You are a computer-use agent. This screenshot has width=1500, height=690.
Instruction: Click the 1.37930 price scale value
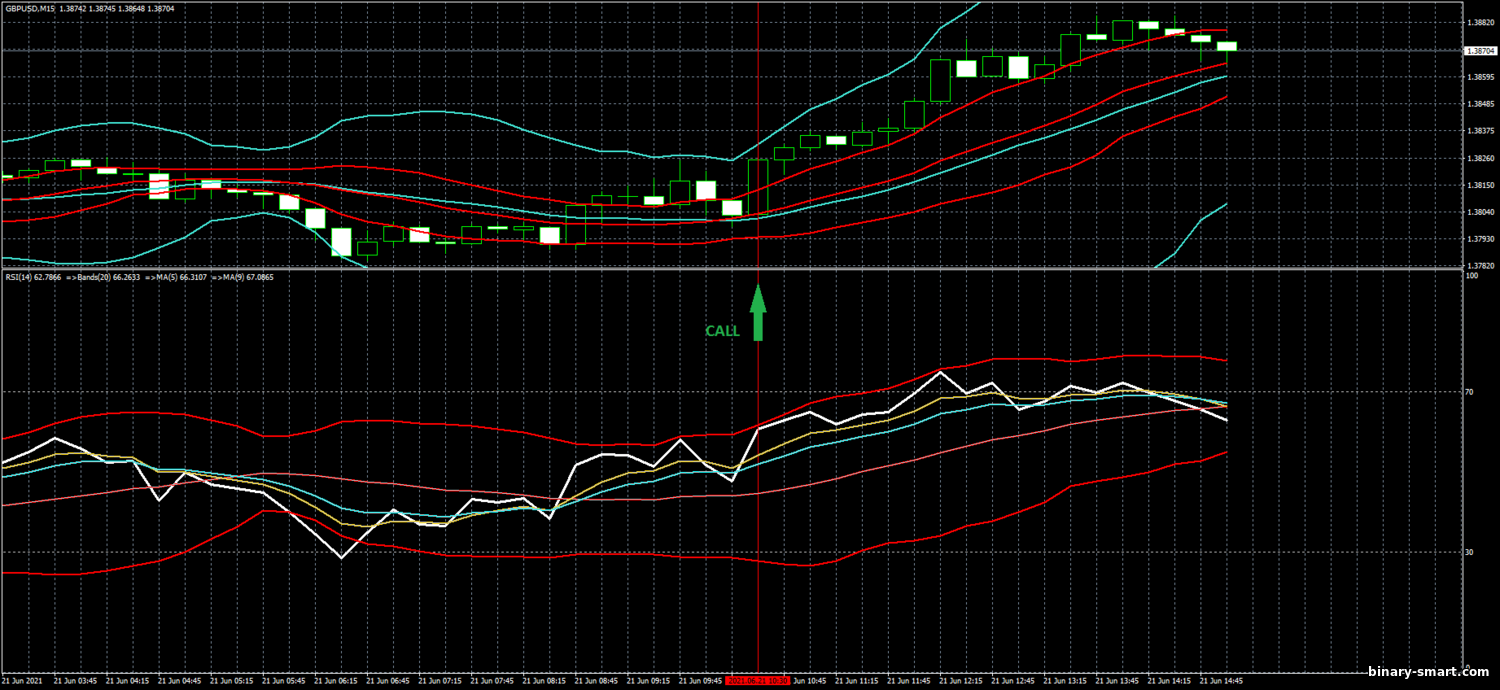(1480, 239)
